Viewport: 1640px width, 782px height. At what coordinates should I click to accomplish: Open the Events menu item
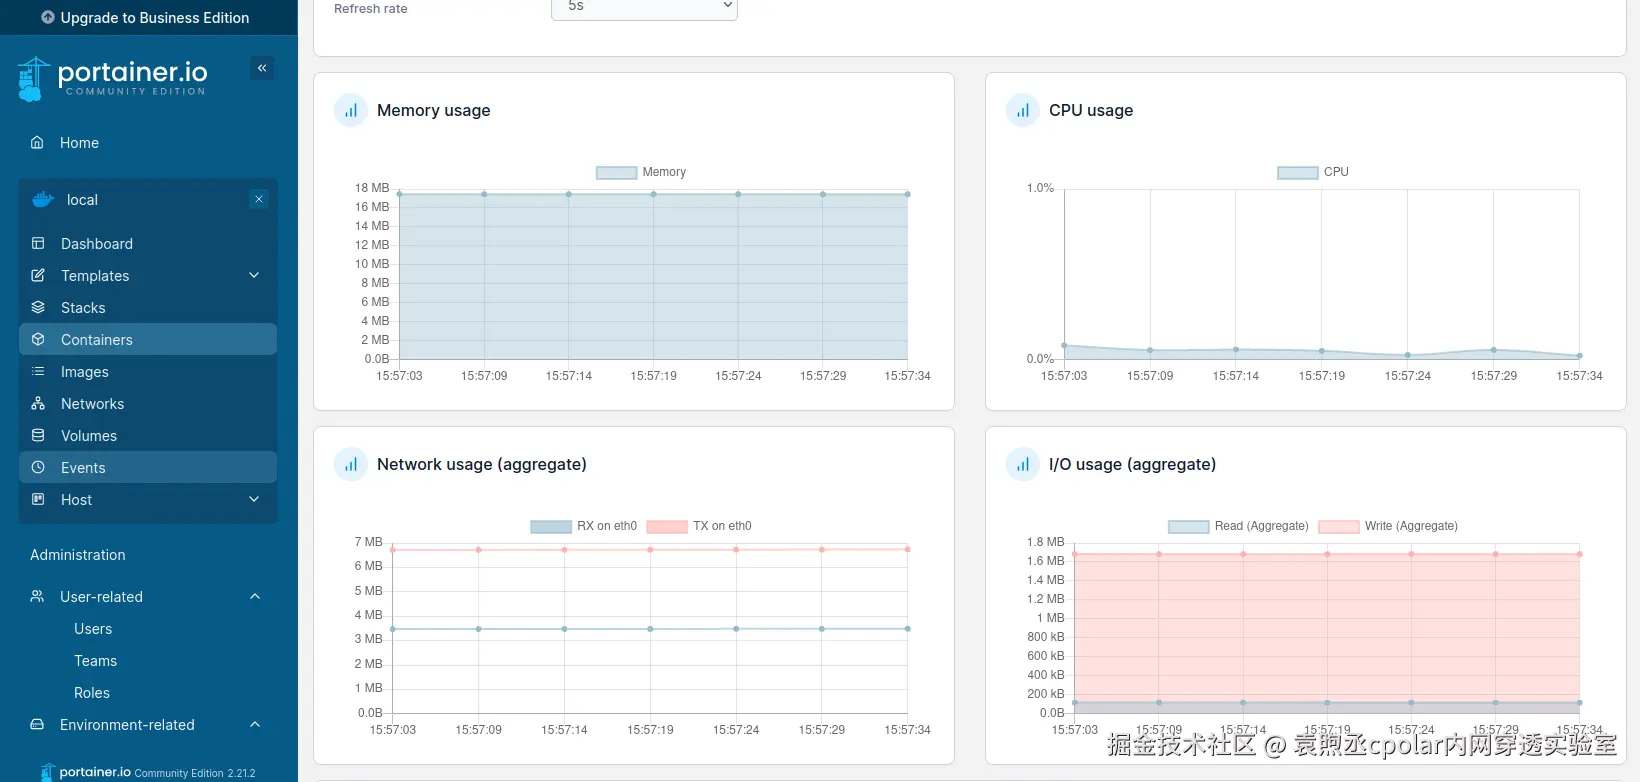click(83, 468)
